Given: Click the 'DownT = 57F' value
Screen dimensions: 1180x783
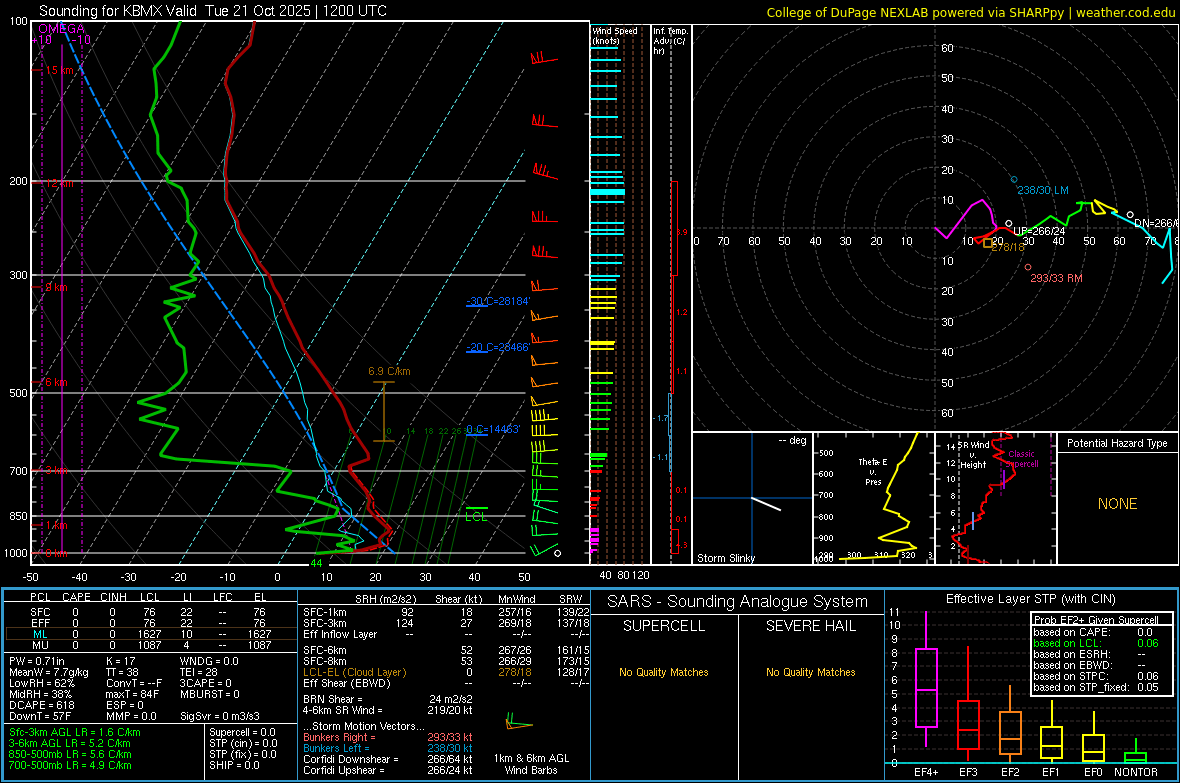Looking at the screenshot, I should point(38,717).
